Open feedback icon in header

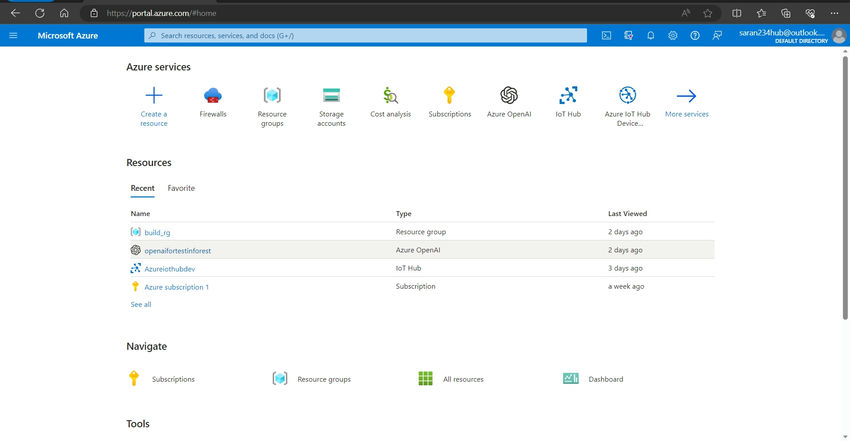pyautogui.click(x=717, y=36)
